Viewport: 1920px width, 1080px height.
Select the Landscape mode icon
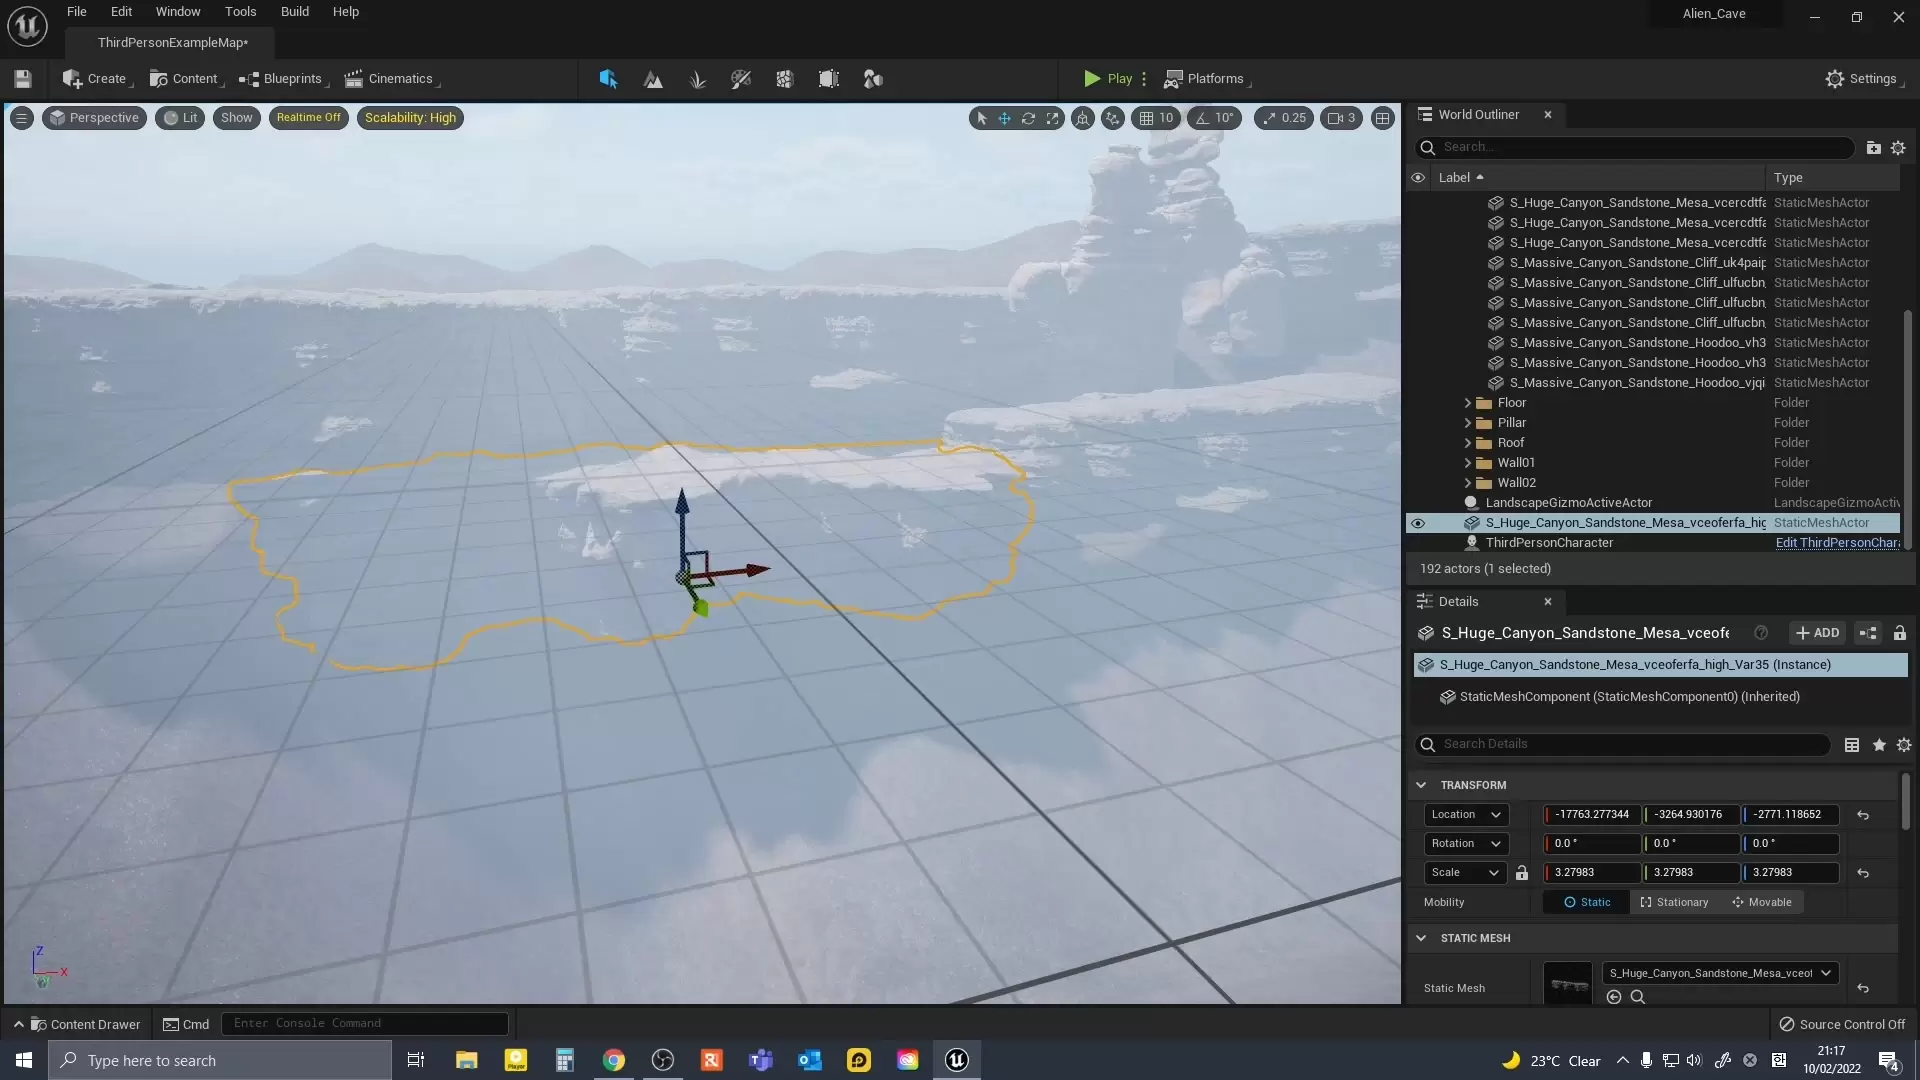coord(653,79)
